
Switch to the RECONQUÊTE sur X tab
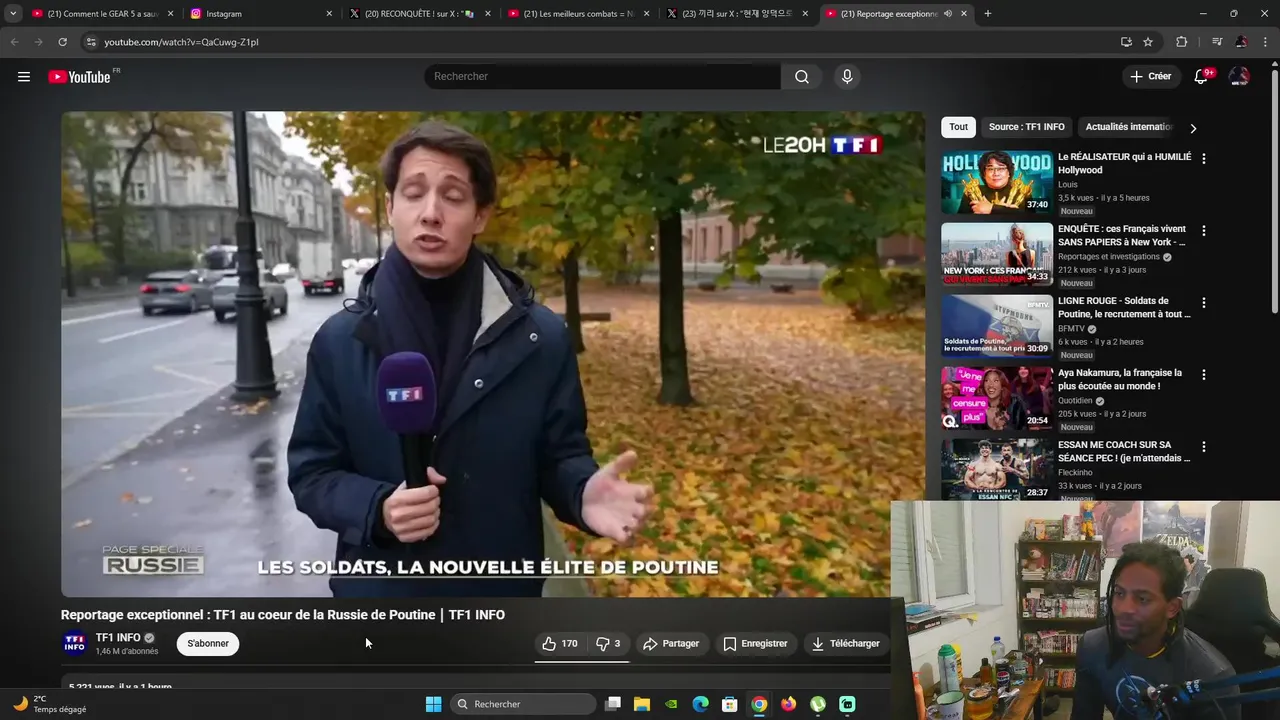pos(421,14)
